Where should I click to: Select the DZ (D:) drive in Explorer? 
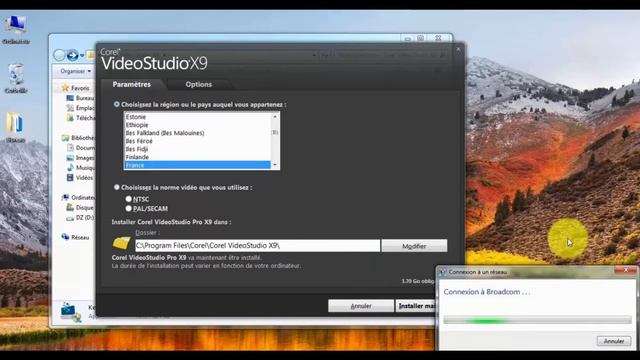pyautogui.click(x=85, y=218)
